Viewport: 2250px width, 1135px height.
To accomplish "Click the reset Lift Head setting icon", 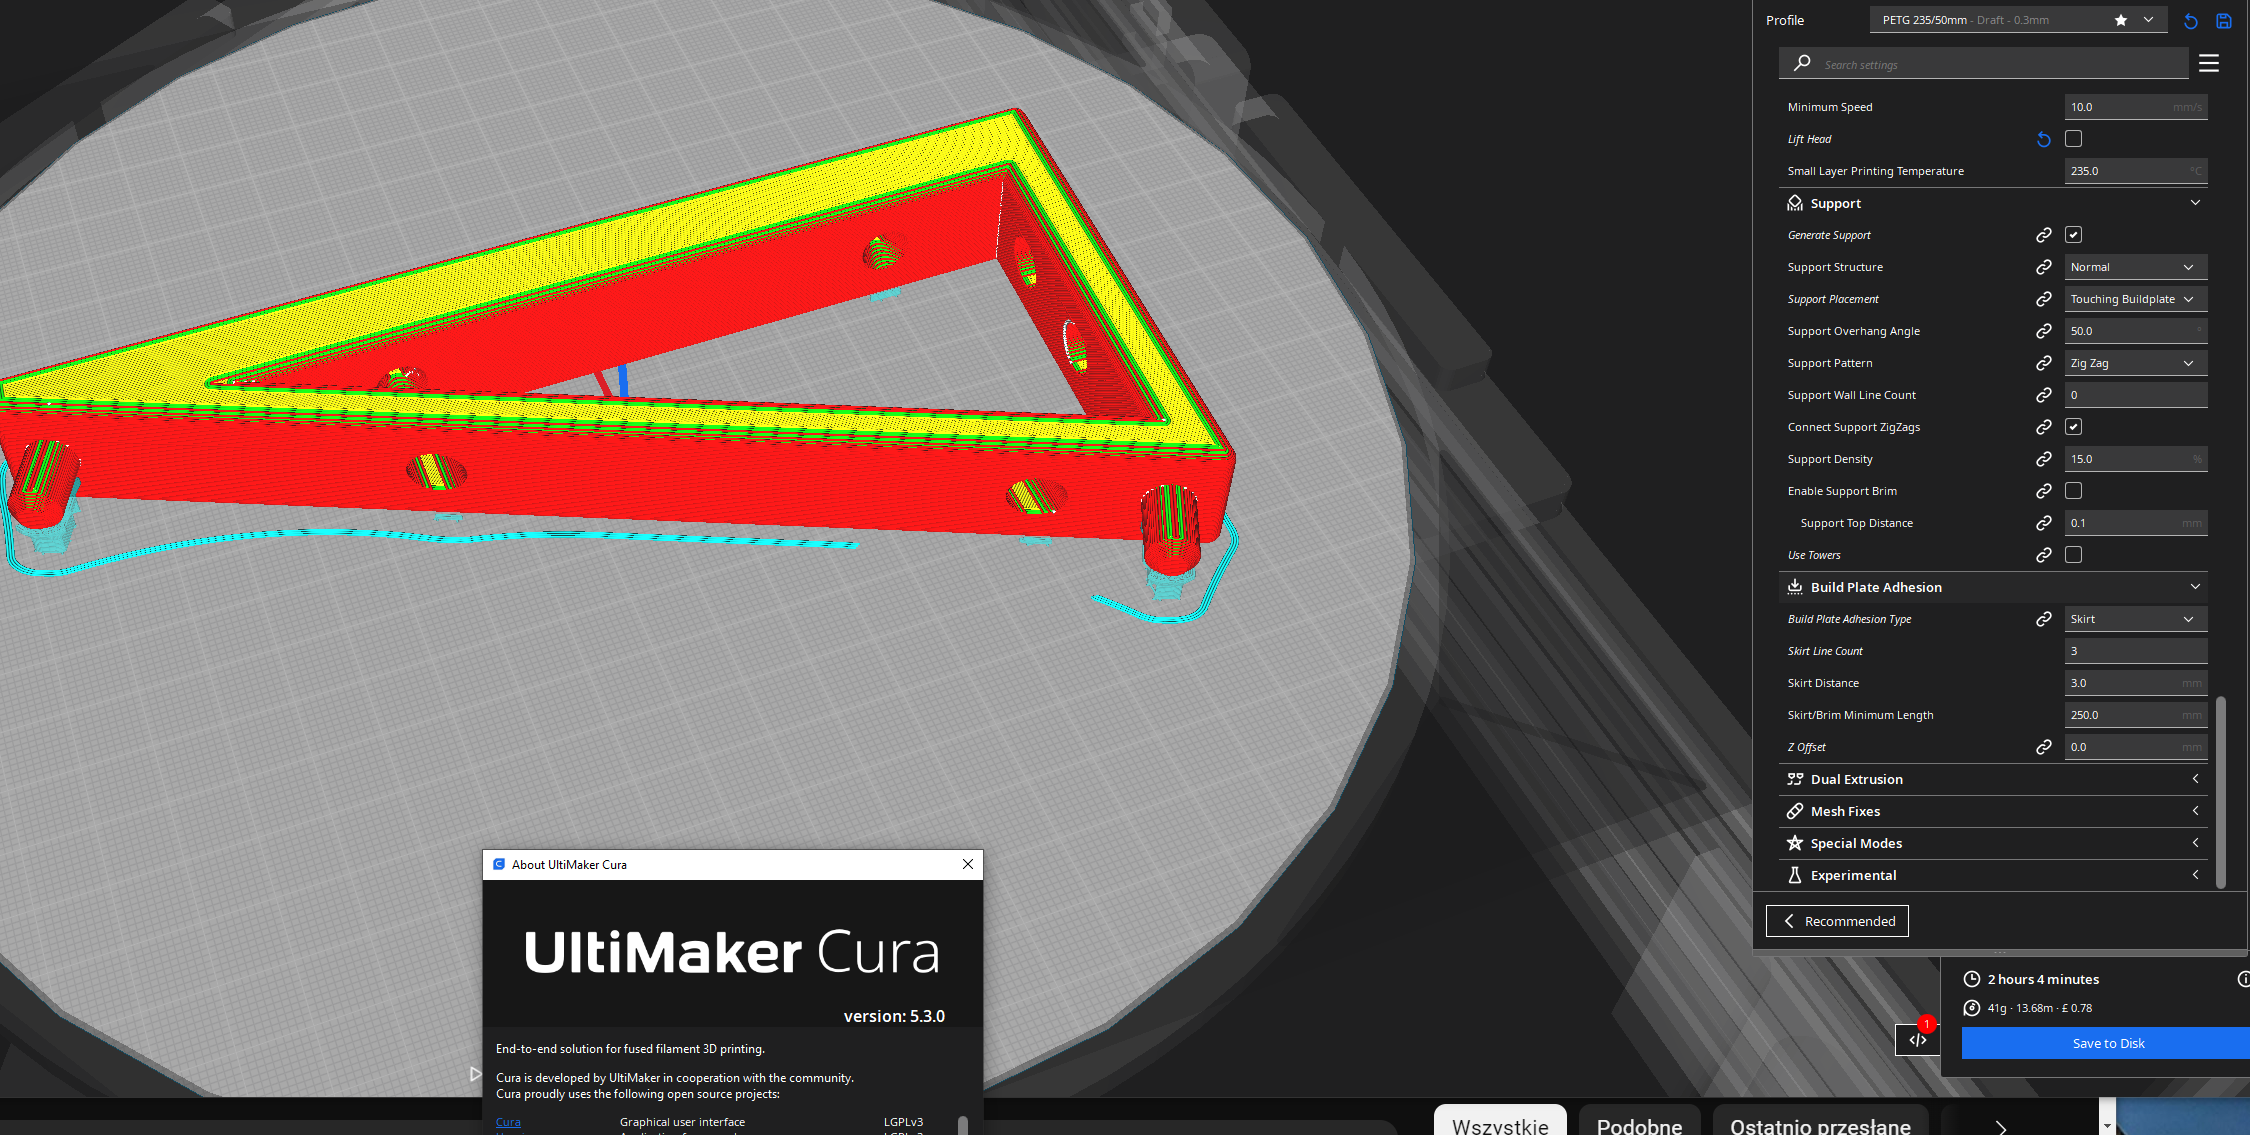I will click(x=2043, y=140).
